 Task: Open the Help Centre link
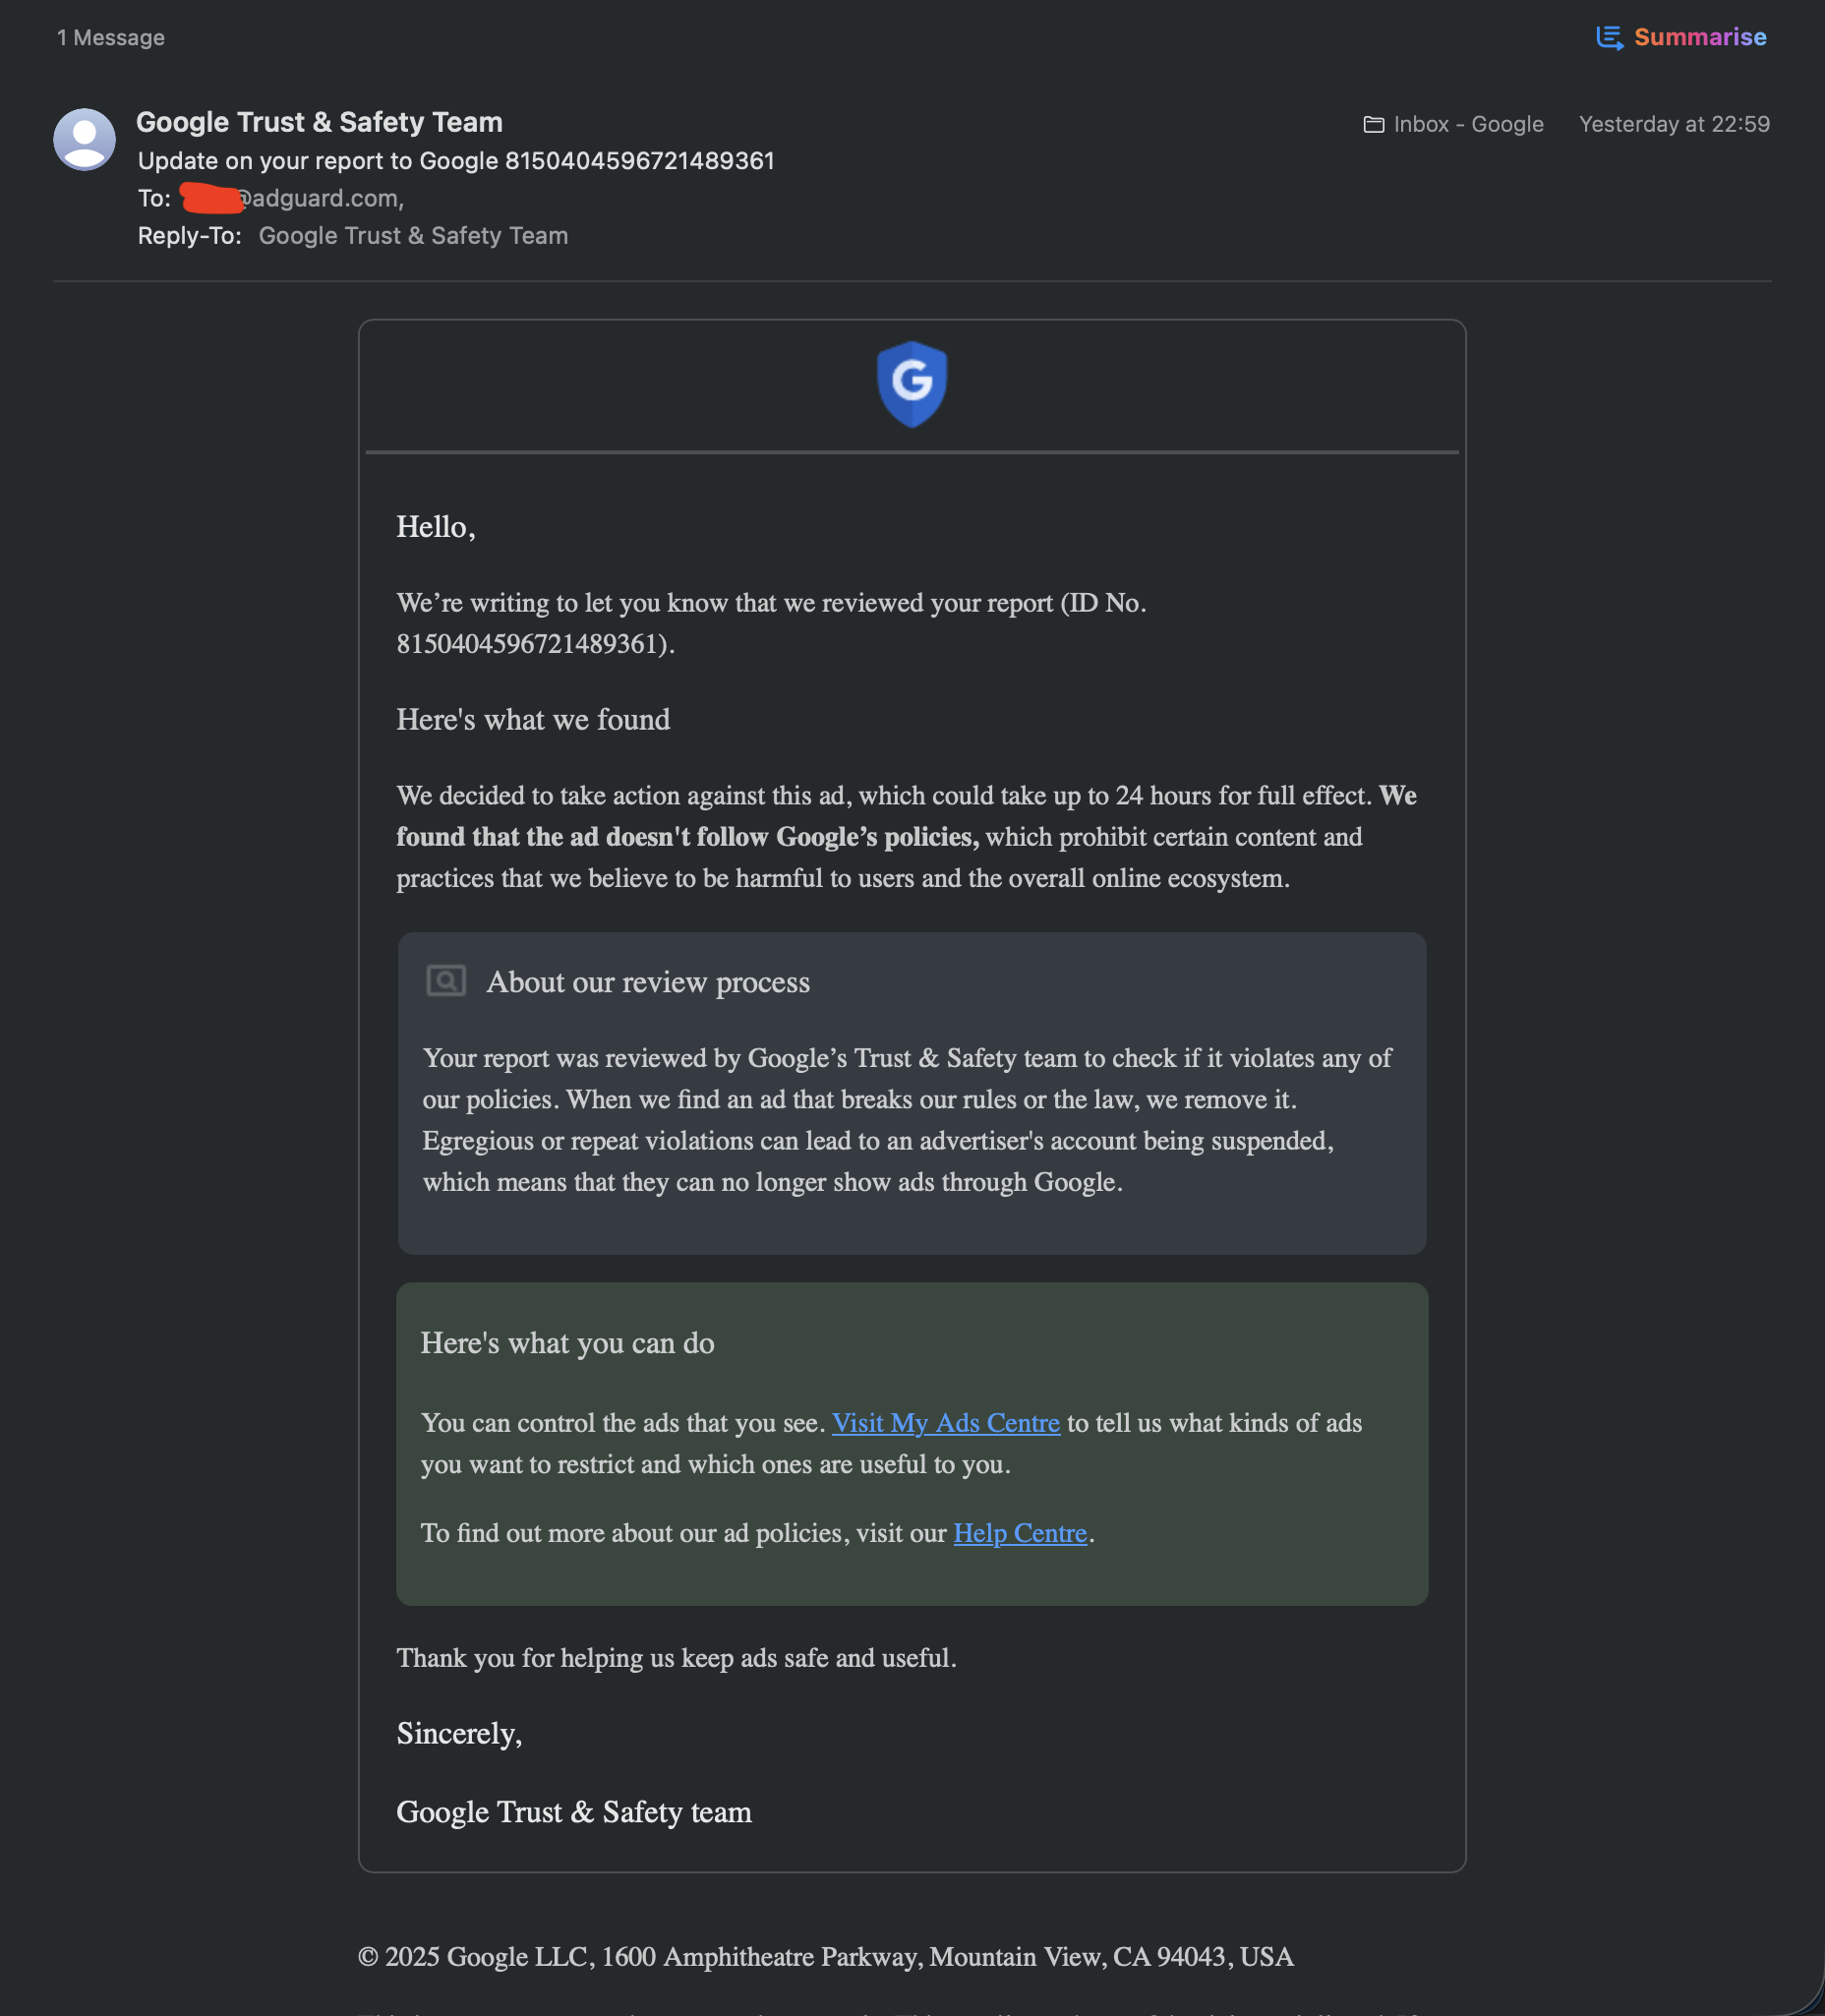pyautogui.click(x=1019, y=1533)
